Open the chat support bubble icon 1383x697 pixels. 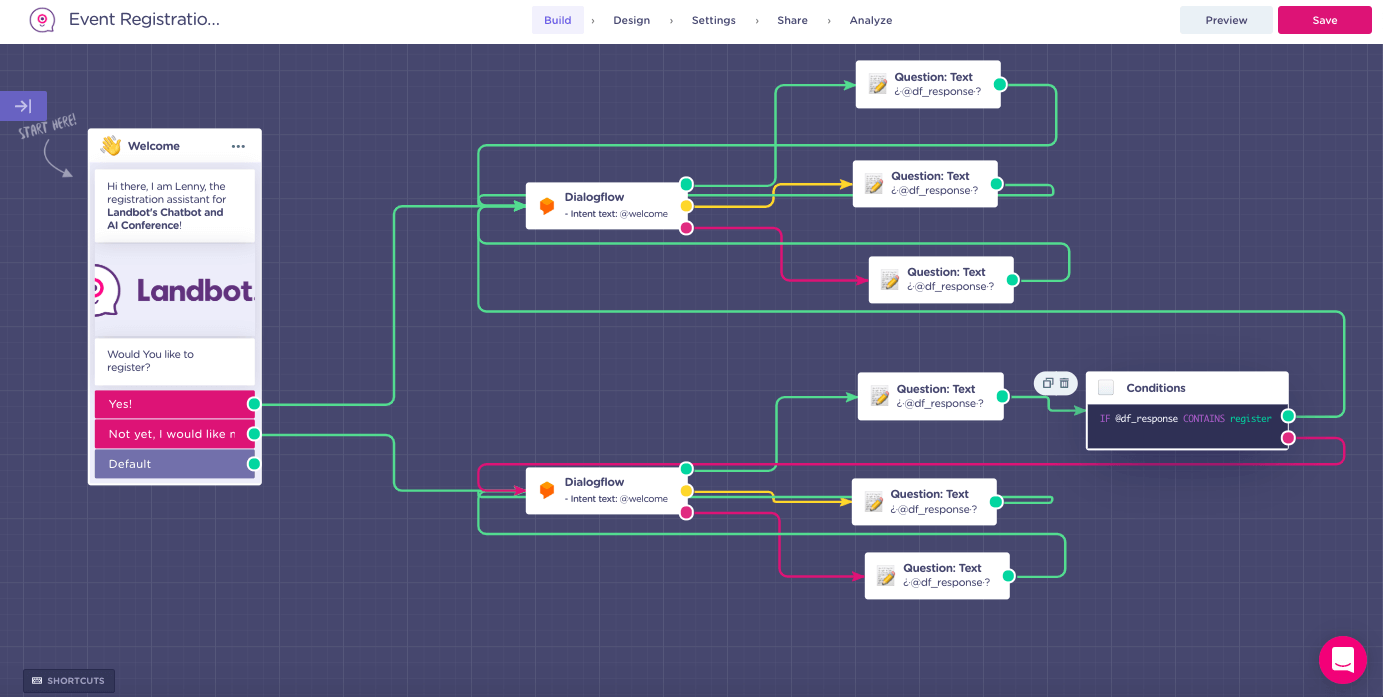tap(1343, 660)
